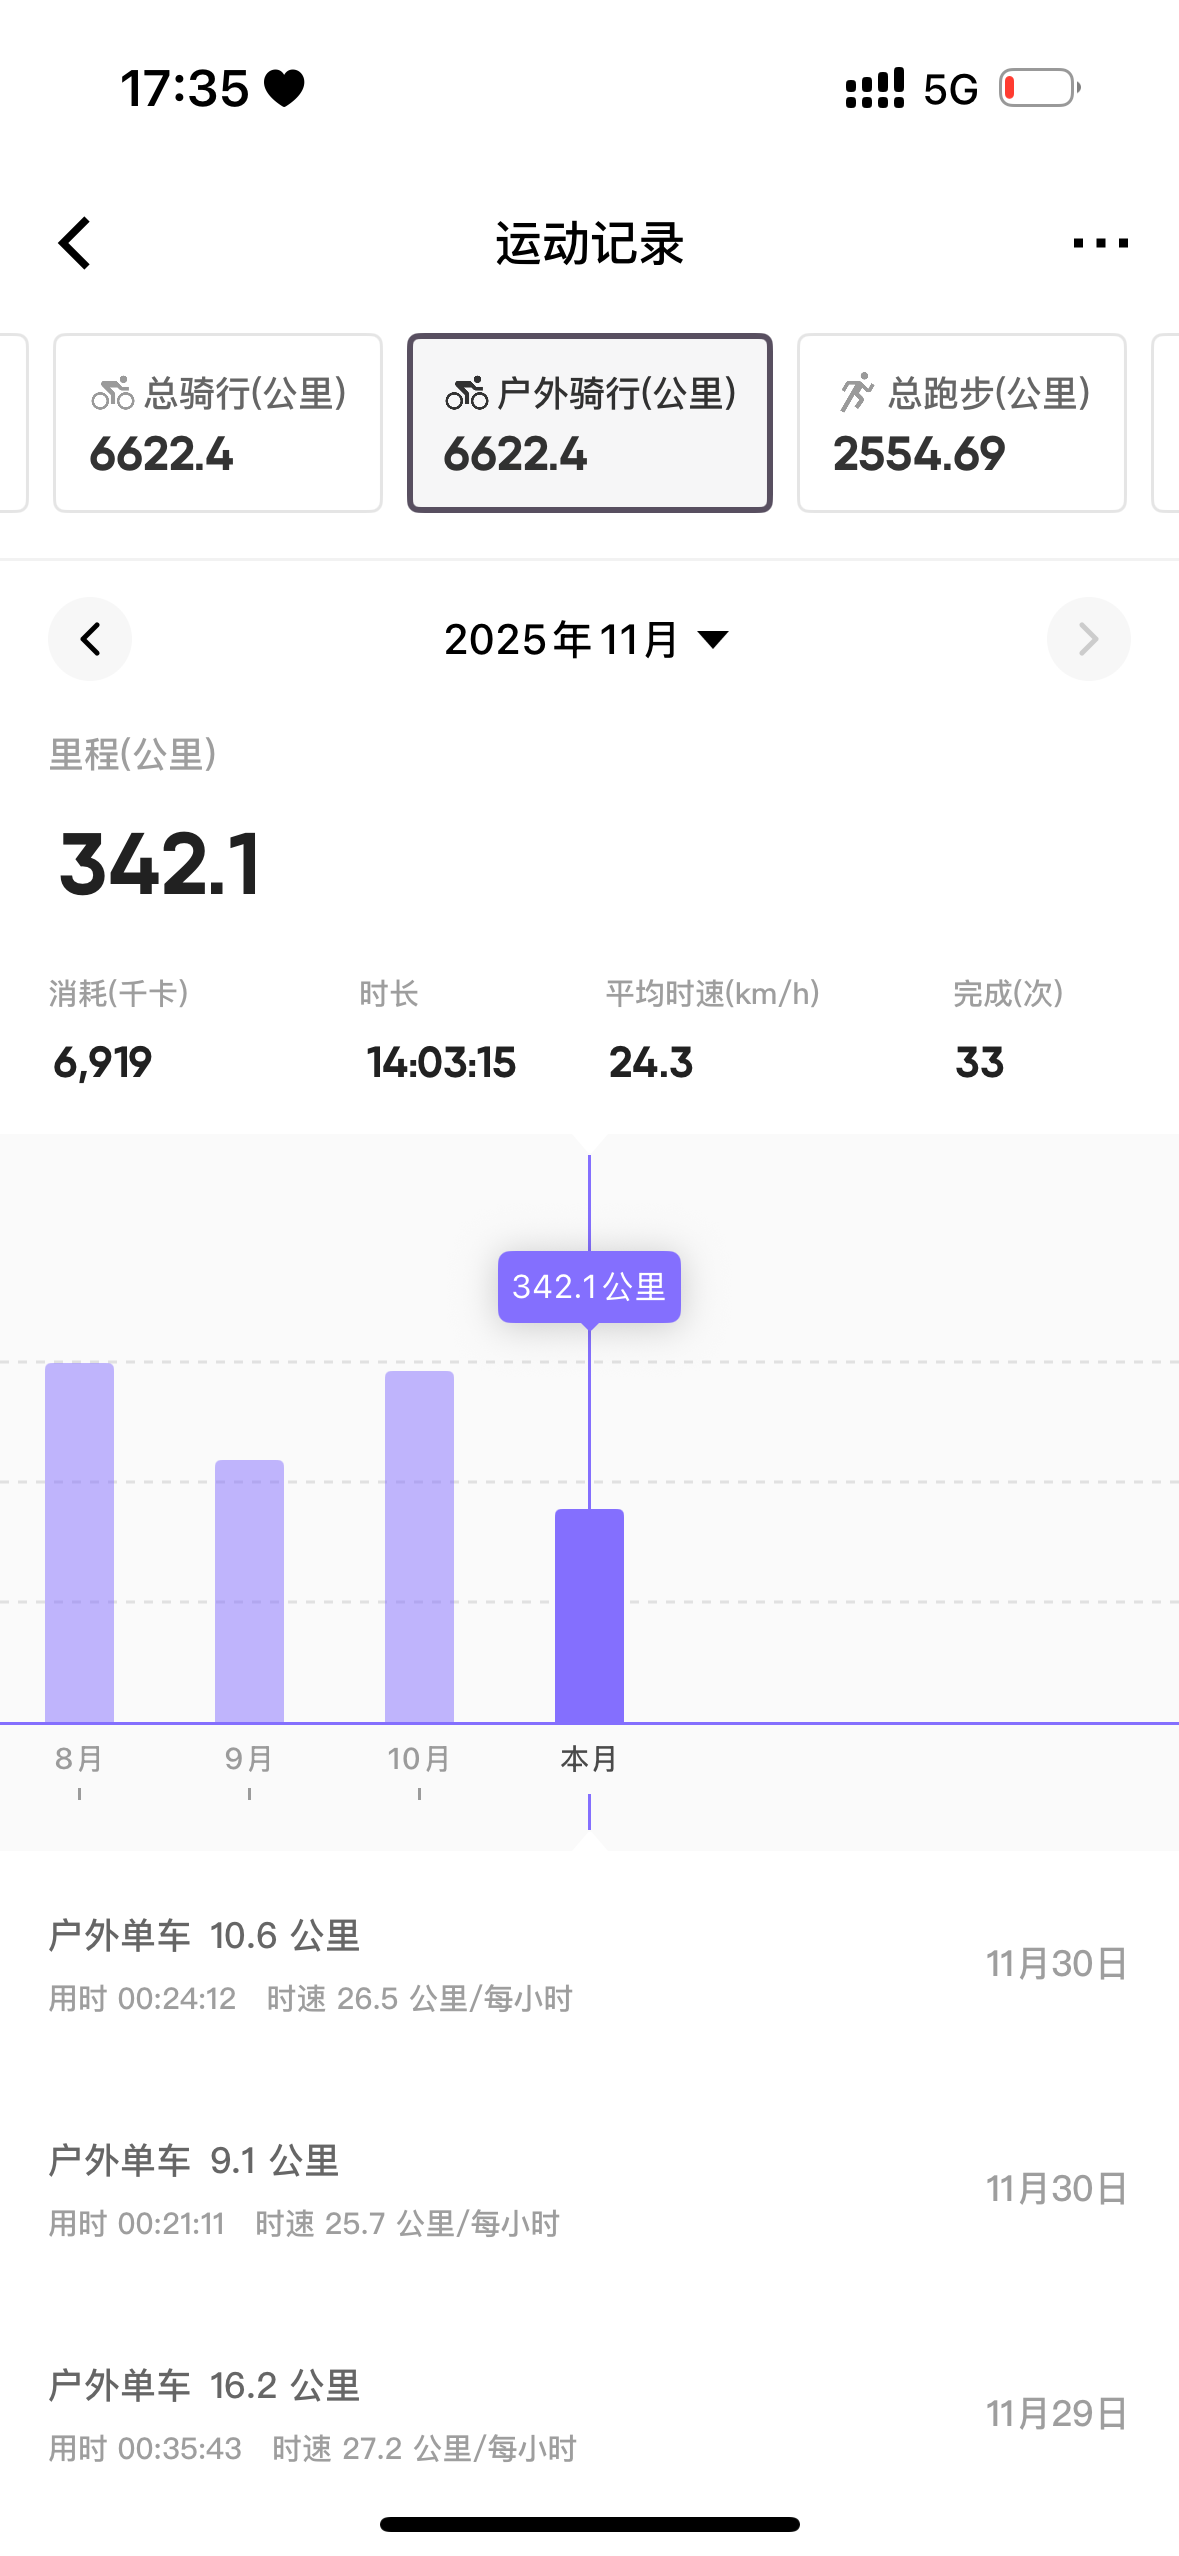Select the 户外骑行(公里) card
Screen dimensions: 1179x2556
pyautogui.click(x=590, y=423)
